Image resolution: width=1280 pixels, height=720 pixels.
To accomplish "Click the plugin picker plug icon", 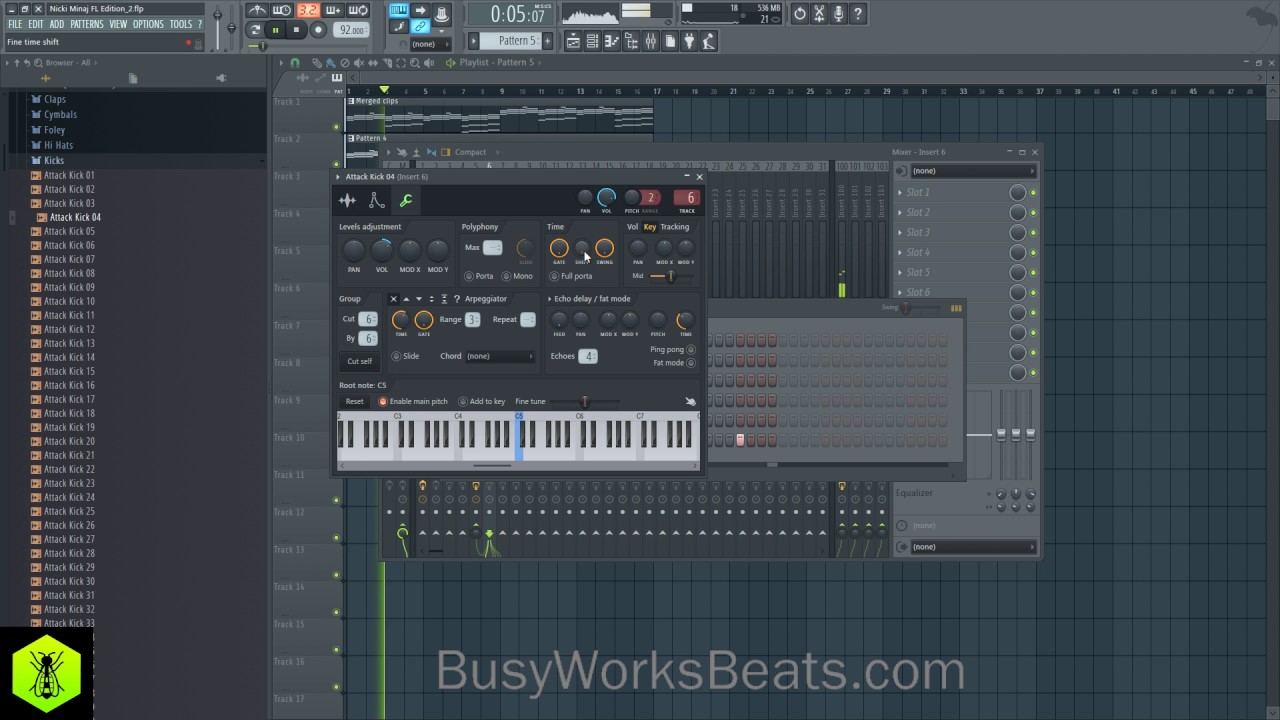I will pos(690,41).
